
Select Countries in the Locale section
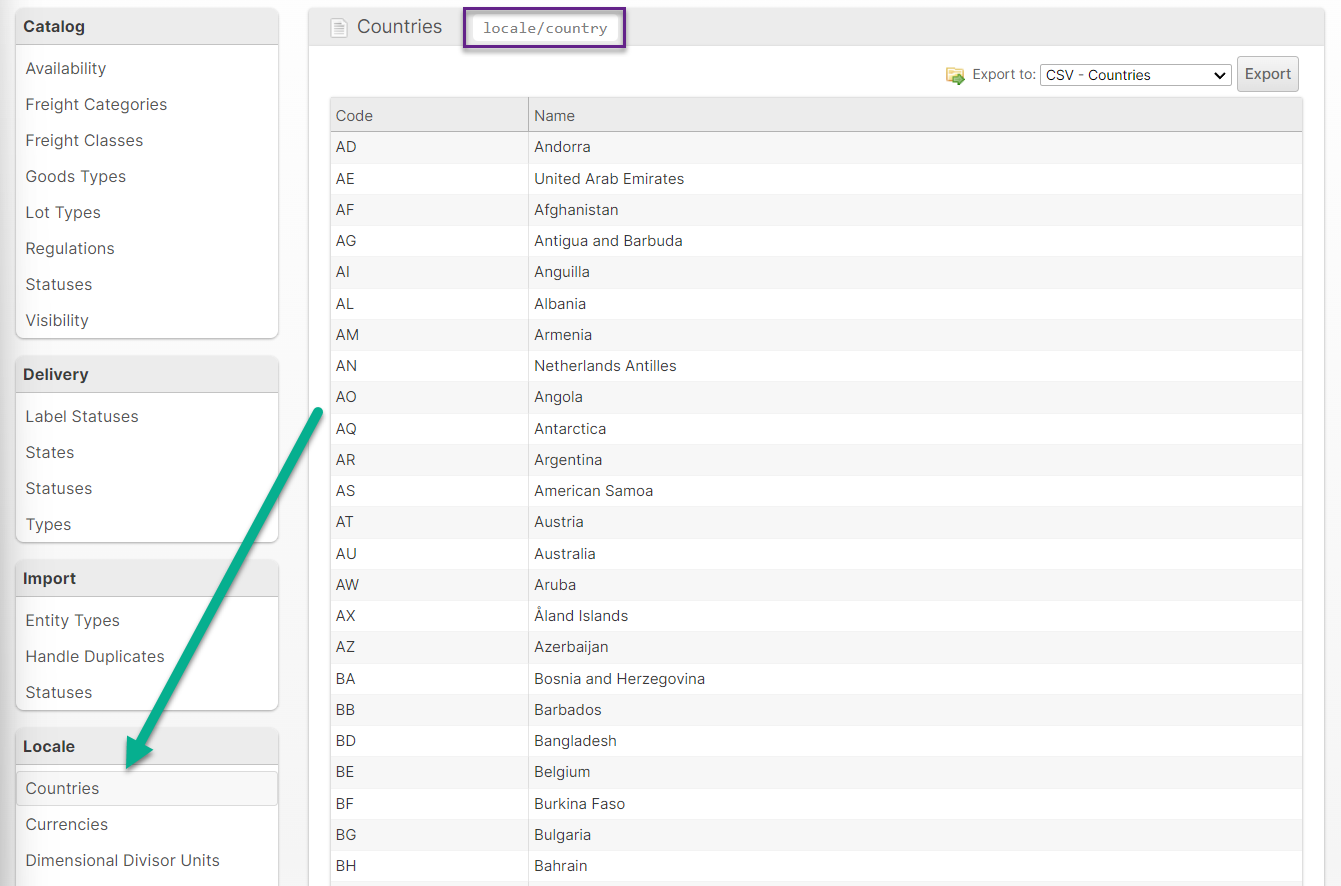pos(63,788)
